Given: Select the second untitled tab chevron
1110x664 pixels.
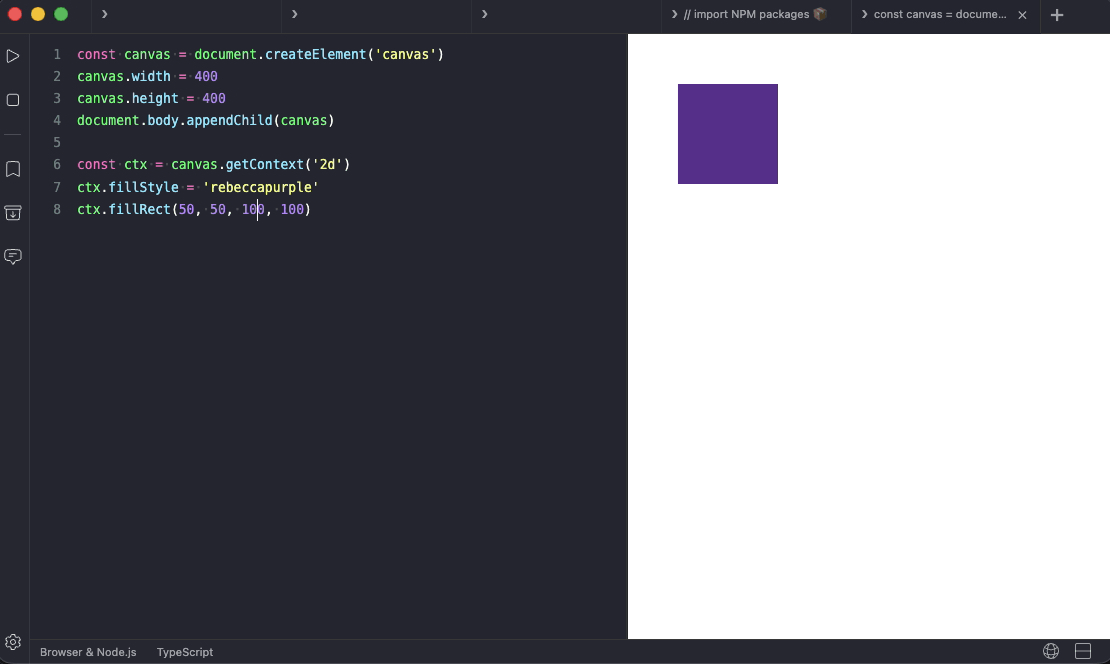Looking at the screenshot, I should 294,14.
